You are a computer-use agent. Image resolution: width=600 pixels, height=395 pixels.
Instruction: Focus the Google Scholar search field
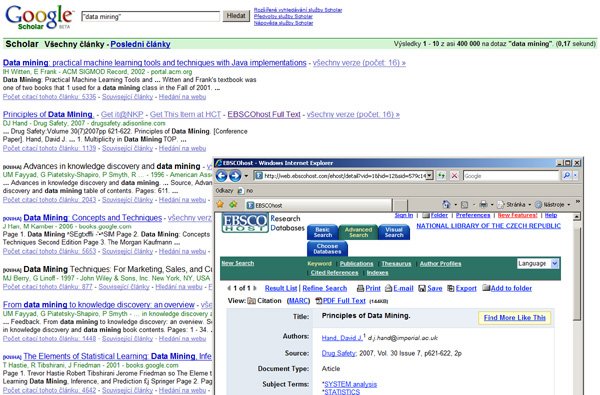(x=150, y=16)
